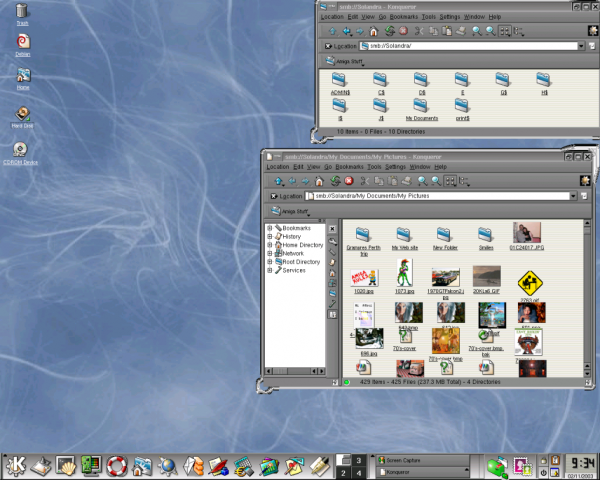The height and width of the screenshot is (480, 600).
Task: Reload the My Pictures listing
Action: pos(335,181)
